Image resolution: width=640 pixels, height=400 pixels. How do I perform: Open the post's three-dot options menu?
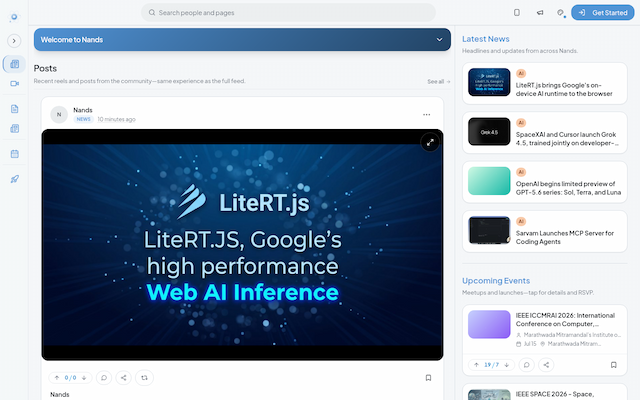(427, 115)
